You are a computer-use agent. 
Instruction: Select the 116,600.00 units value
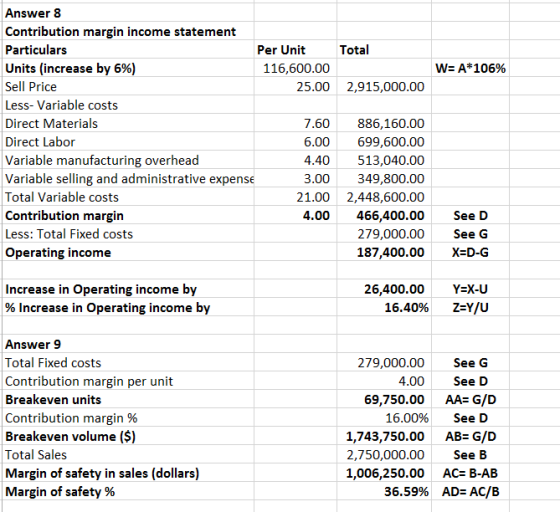[x=296, y=69]
